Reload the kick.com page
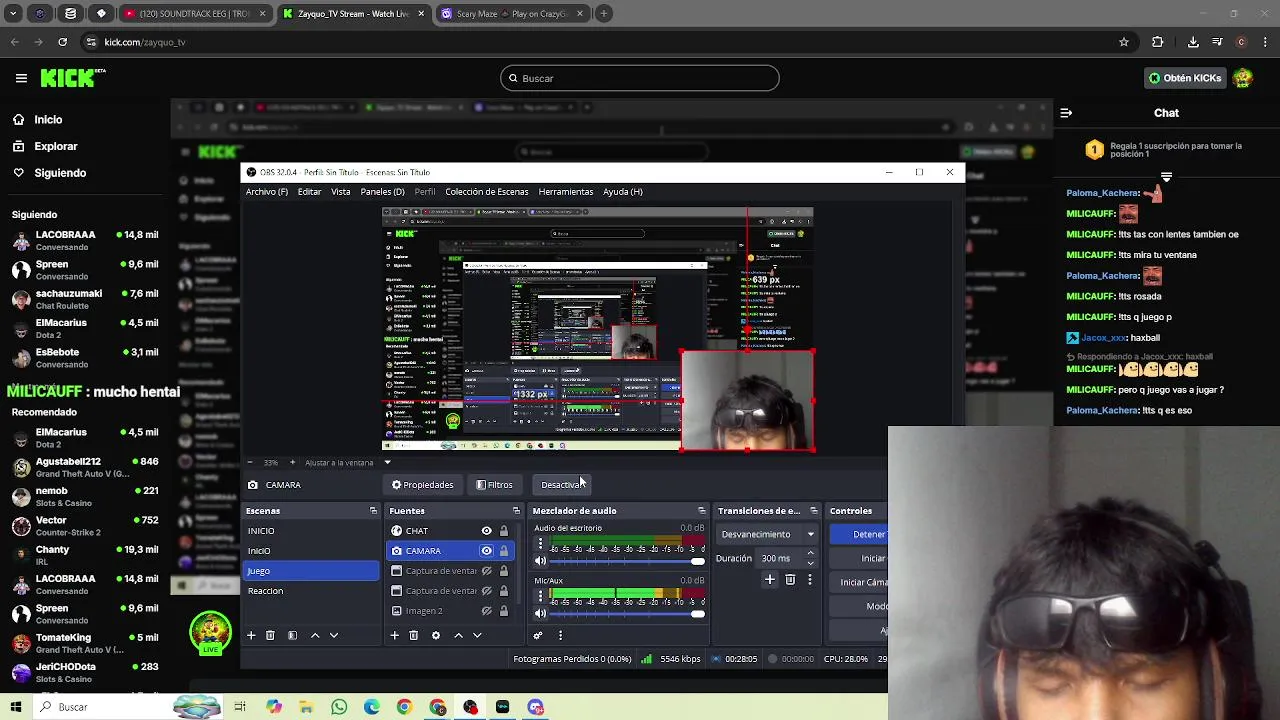This screenshot has height=720, width=1280. (x=62, y=42)
